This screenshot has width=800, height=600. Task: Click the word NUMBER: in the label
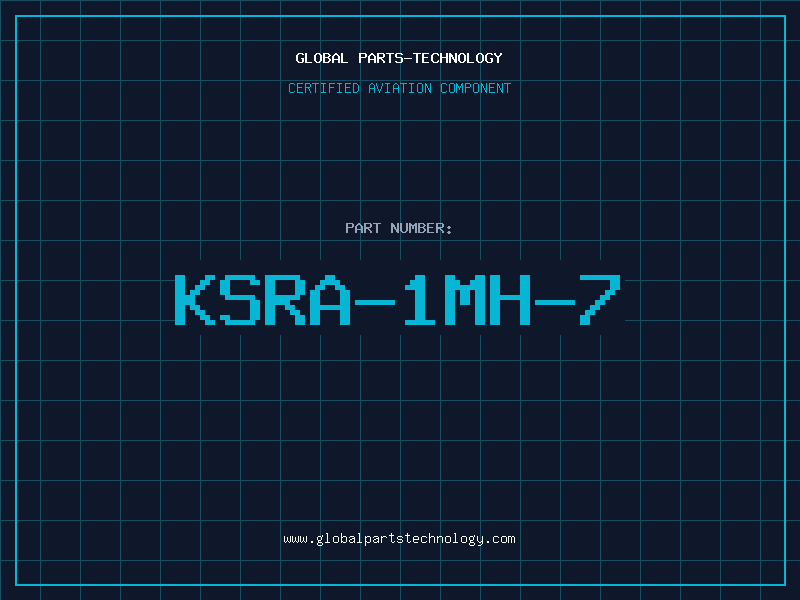[421, 228]
